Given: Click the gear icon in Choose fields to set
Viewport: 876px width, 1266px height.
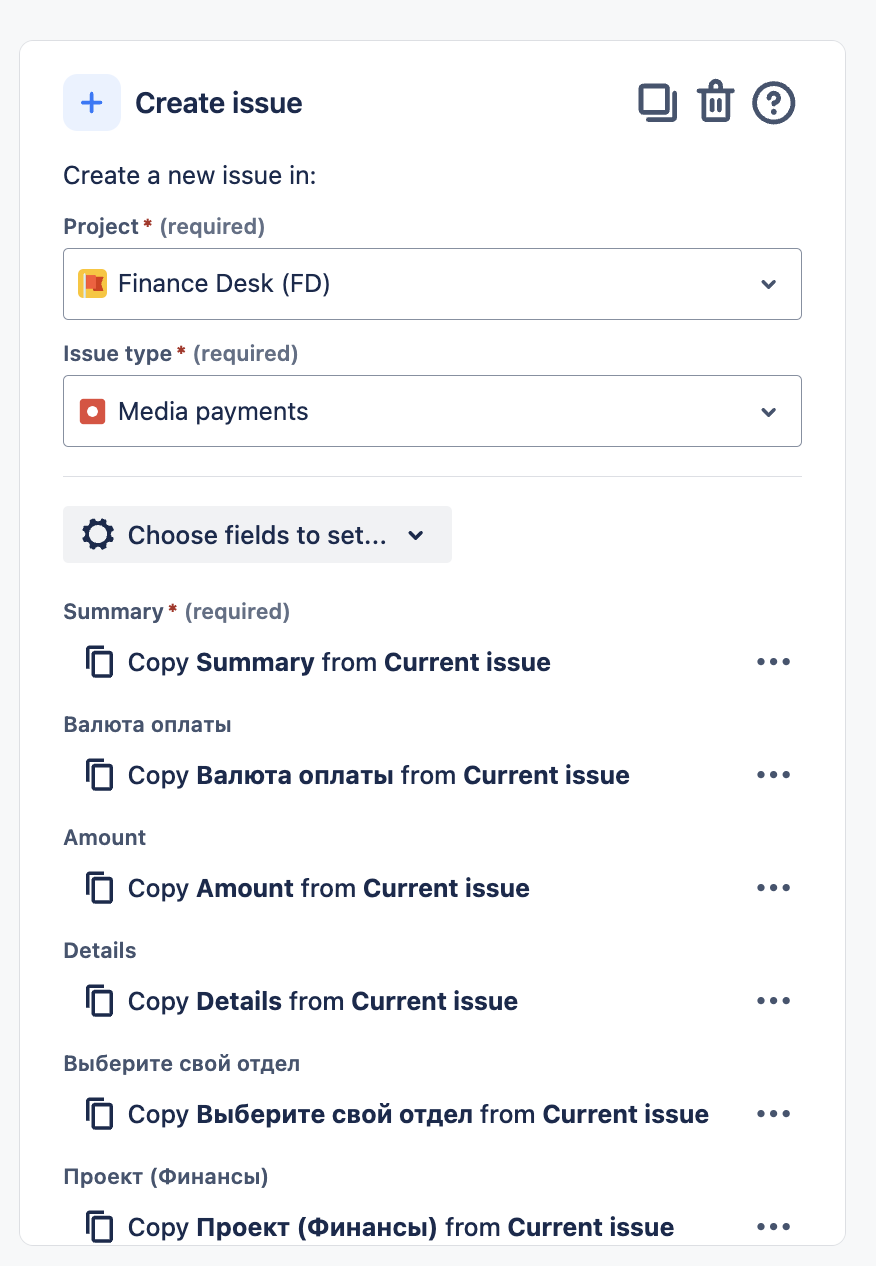Looking at the screenshot, I should point(98,535).
